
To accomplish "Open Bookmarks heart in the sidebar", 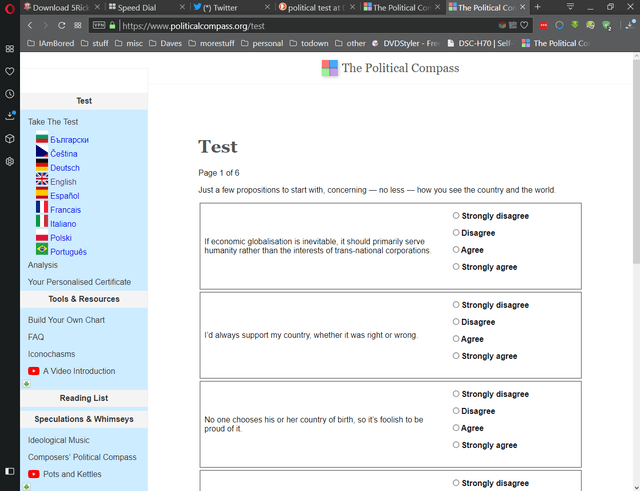I will tap(10, 71).
